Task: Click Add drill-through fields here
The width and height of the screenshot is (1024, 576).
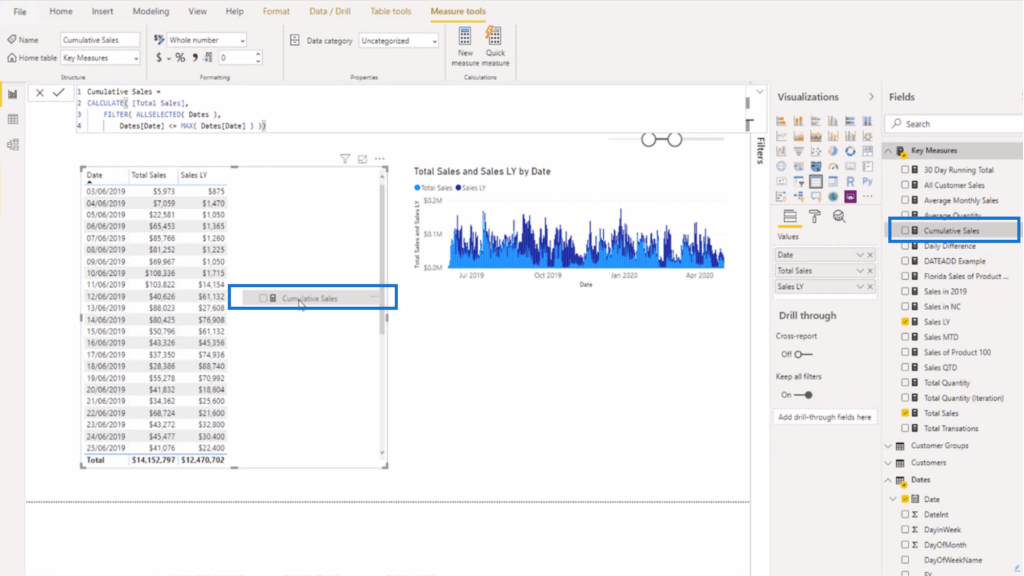Action: [x=825, y=417]
